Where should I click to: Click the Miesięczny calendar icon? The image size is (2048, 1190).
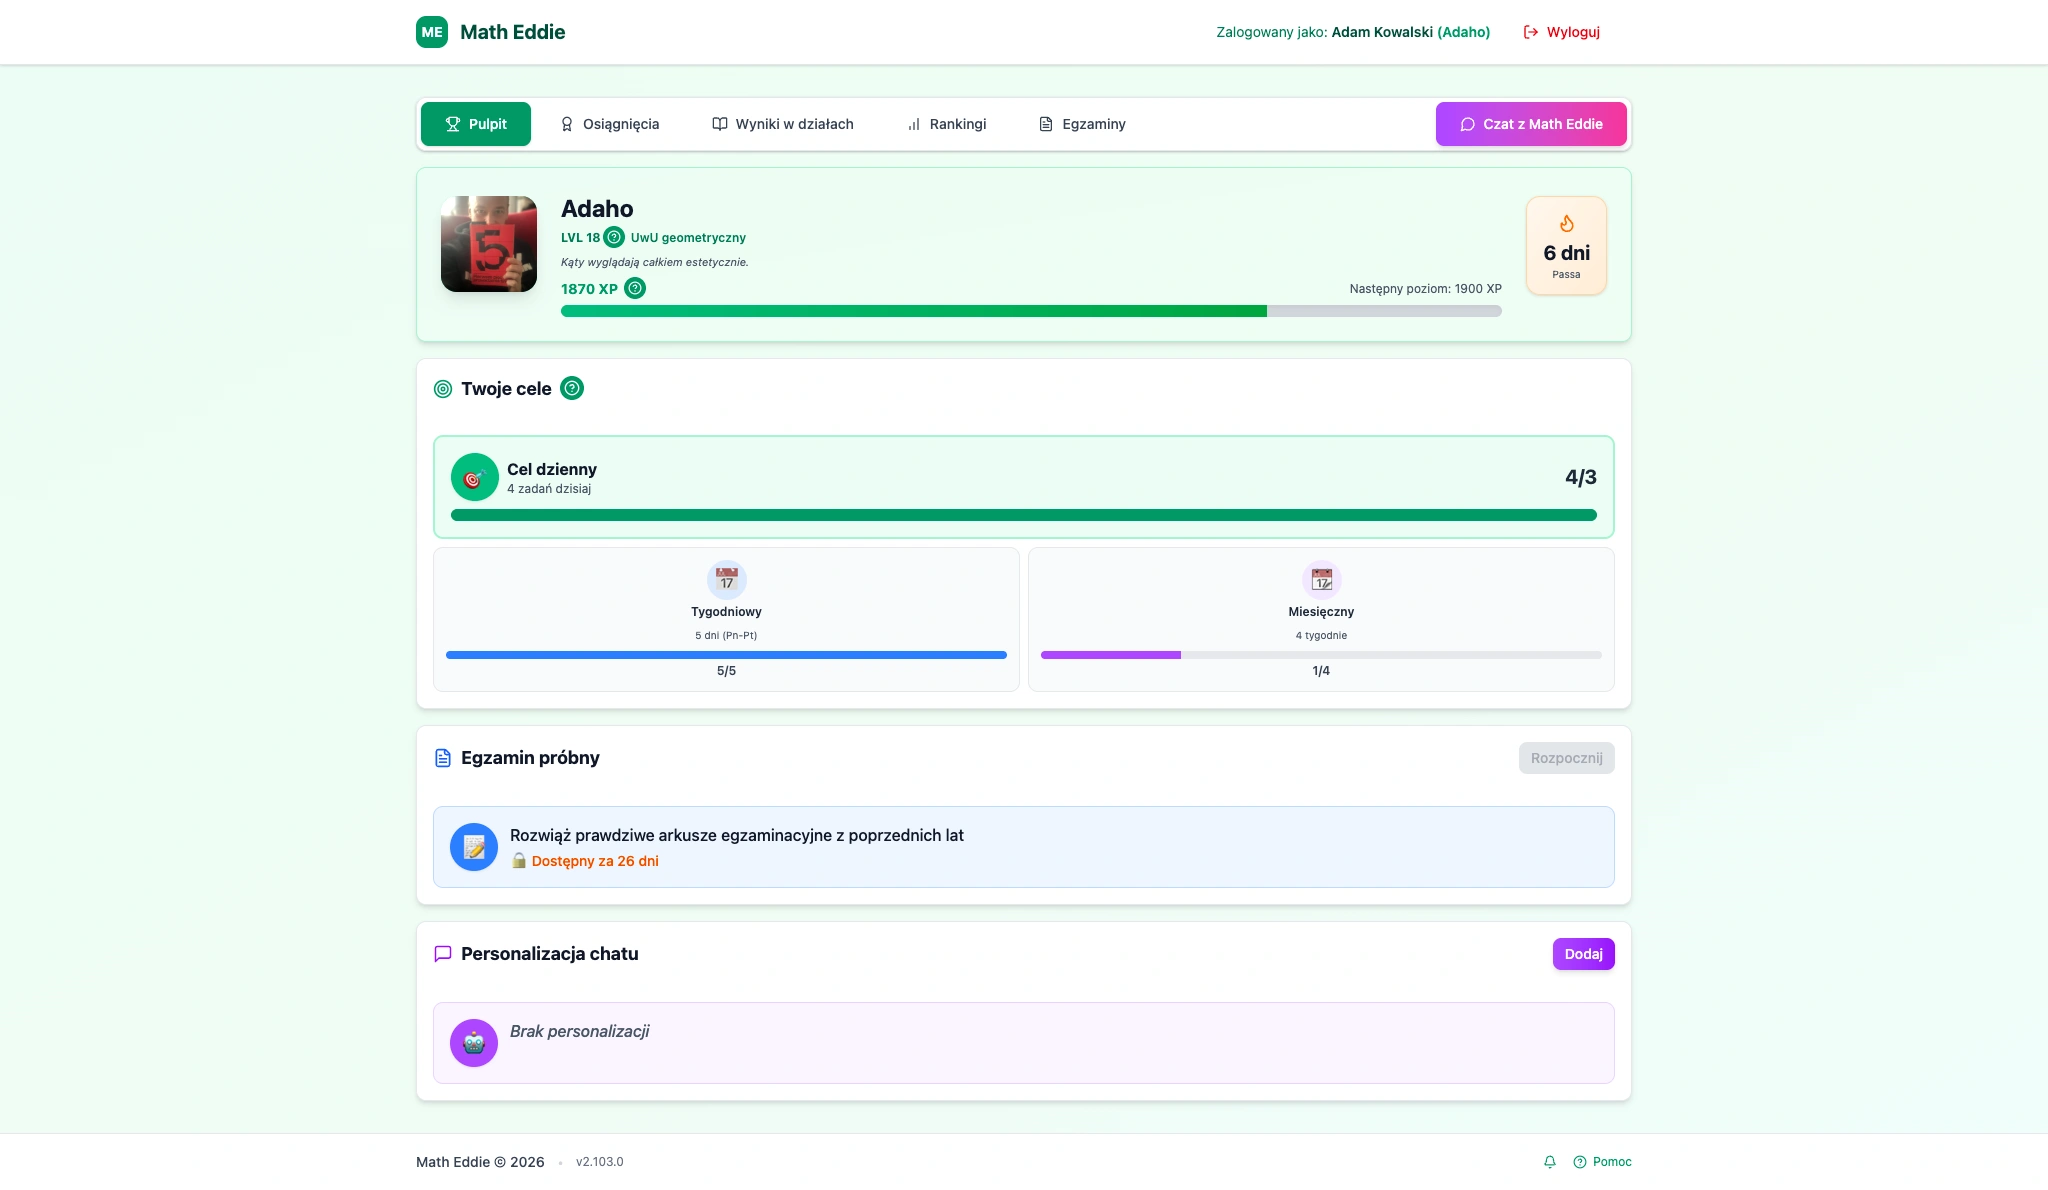pos(1322,580)
